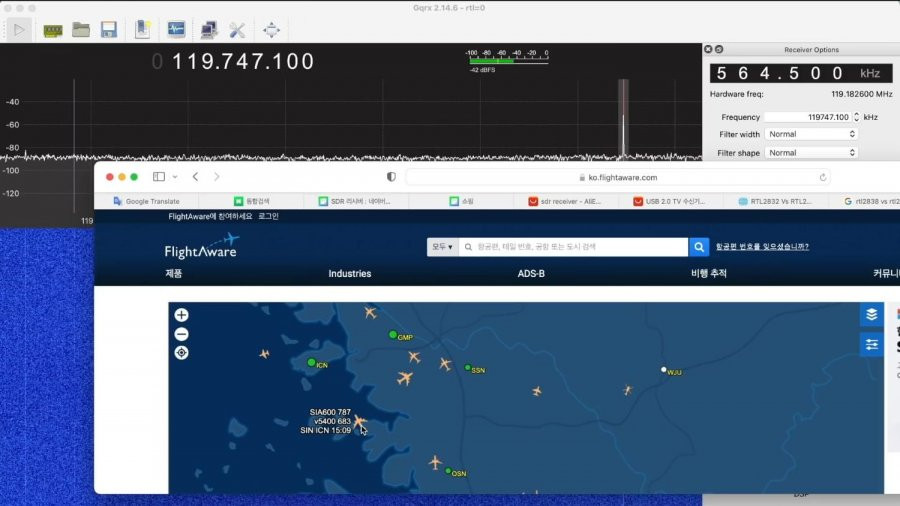The height and width of the screenshot is (506, 900).
Task: Click the 564.500 kHz offset display in Receiver Options
Action: point(801,73)
